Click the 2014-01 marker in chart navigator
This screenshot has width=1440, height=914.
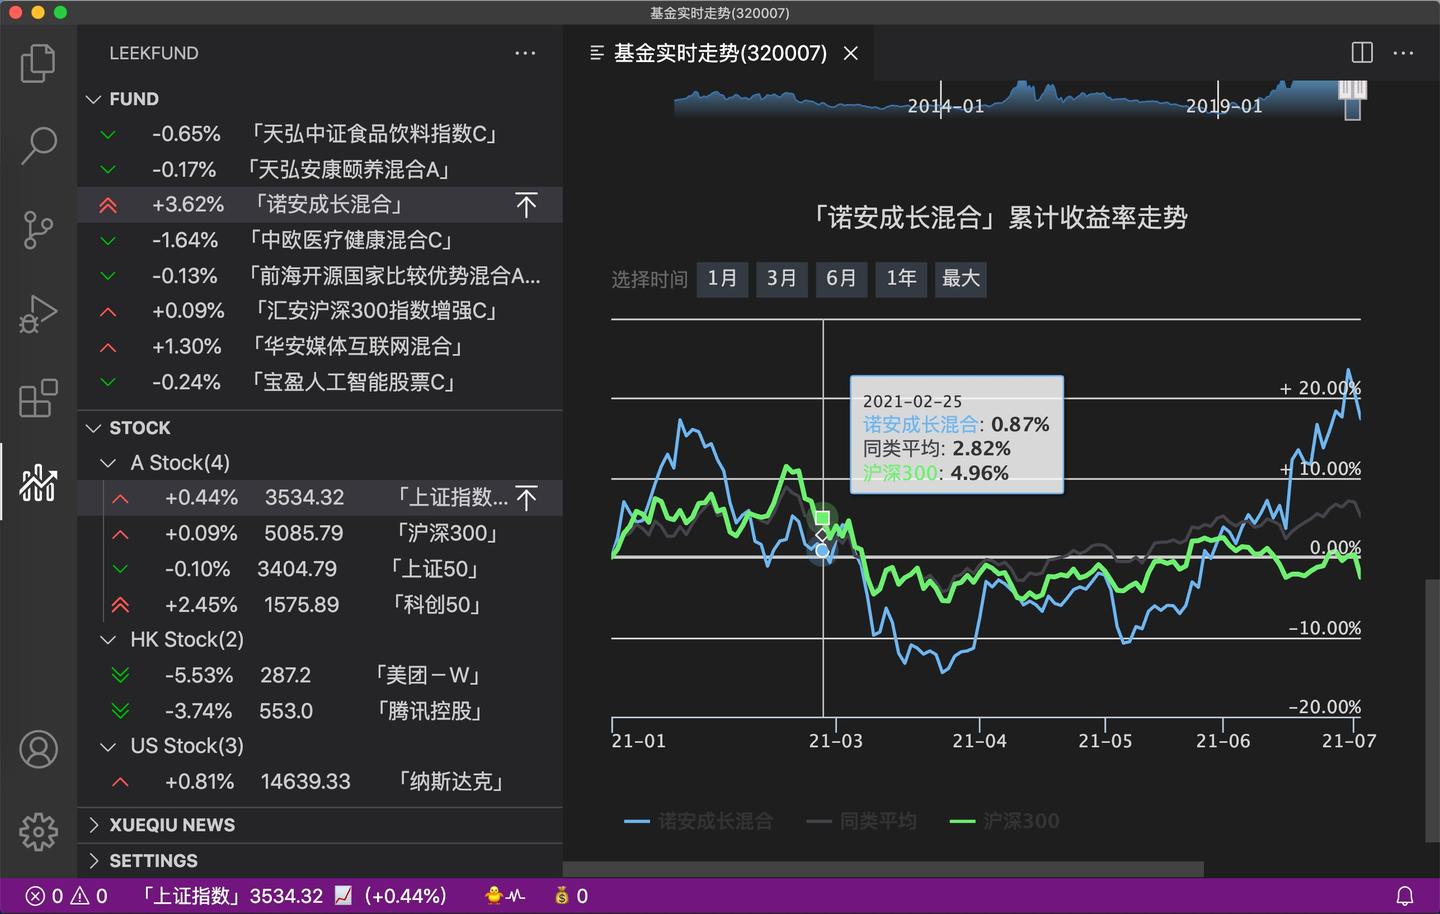click(945, 106)
